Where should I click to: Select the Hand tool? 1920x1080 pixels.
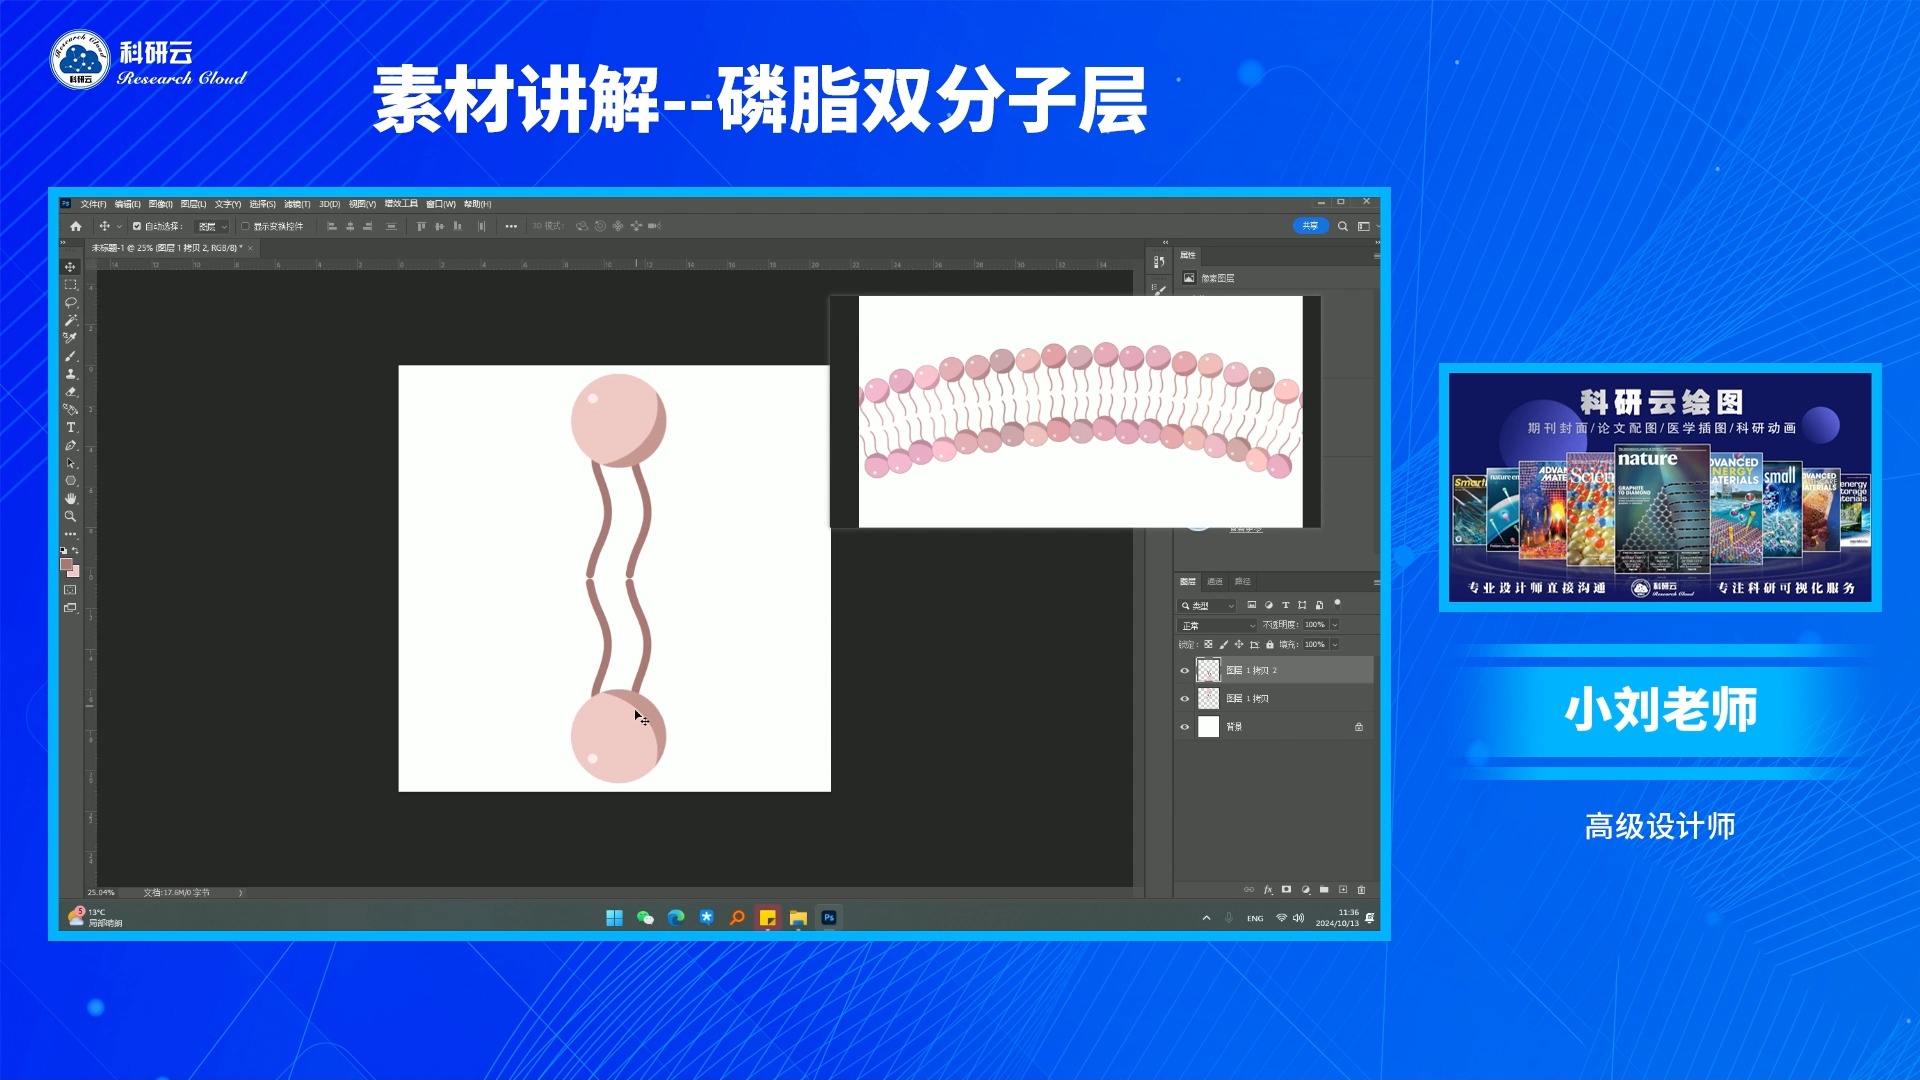pyautogui.click(x=70, y=498)
